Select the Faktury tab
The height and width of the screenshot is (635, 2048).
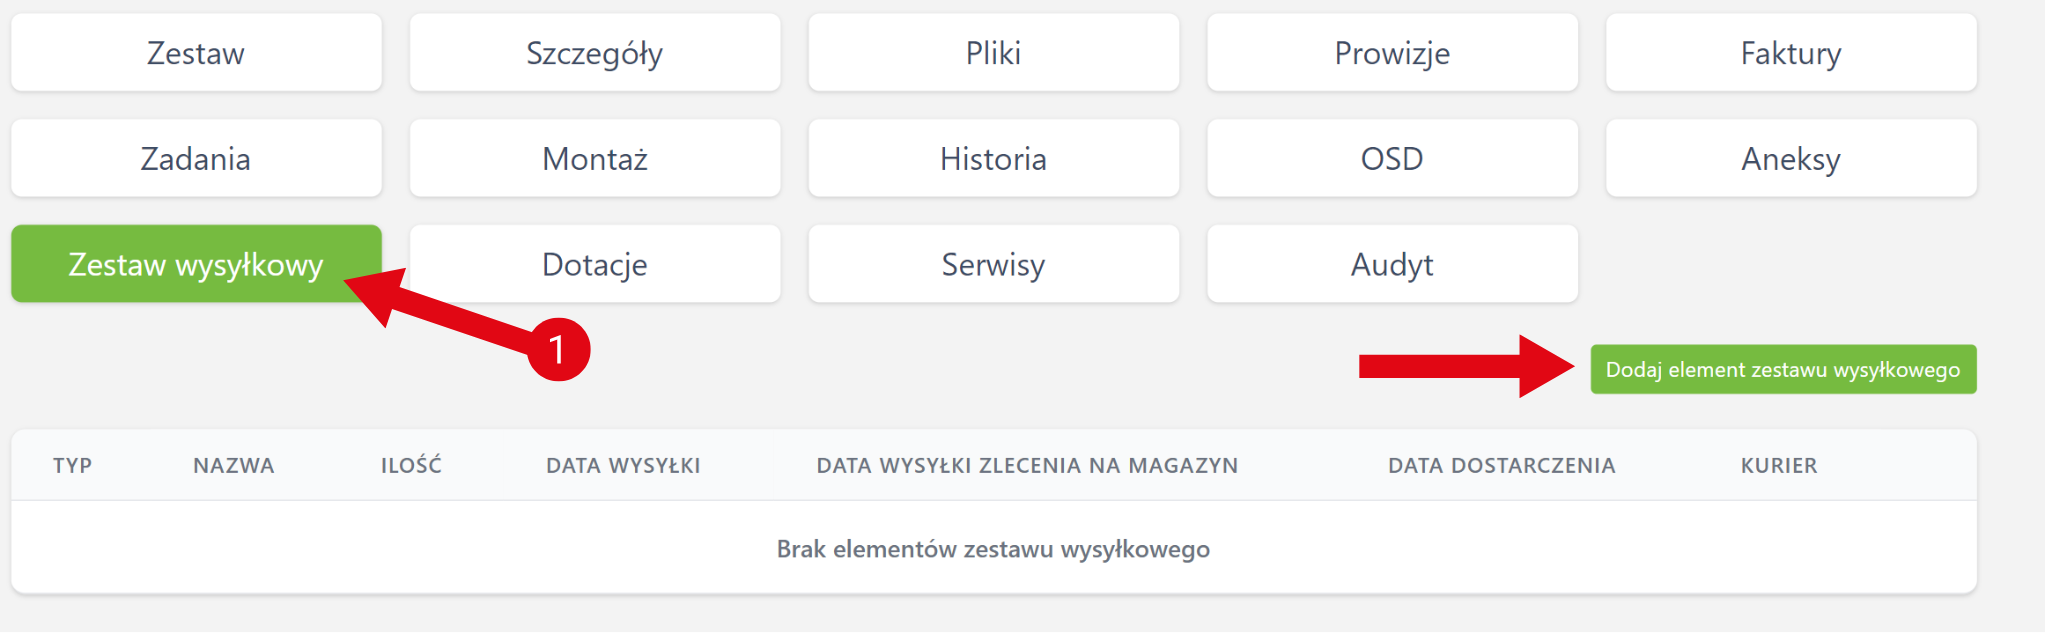[x=1791, y=53]
